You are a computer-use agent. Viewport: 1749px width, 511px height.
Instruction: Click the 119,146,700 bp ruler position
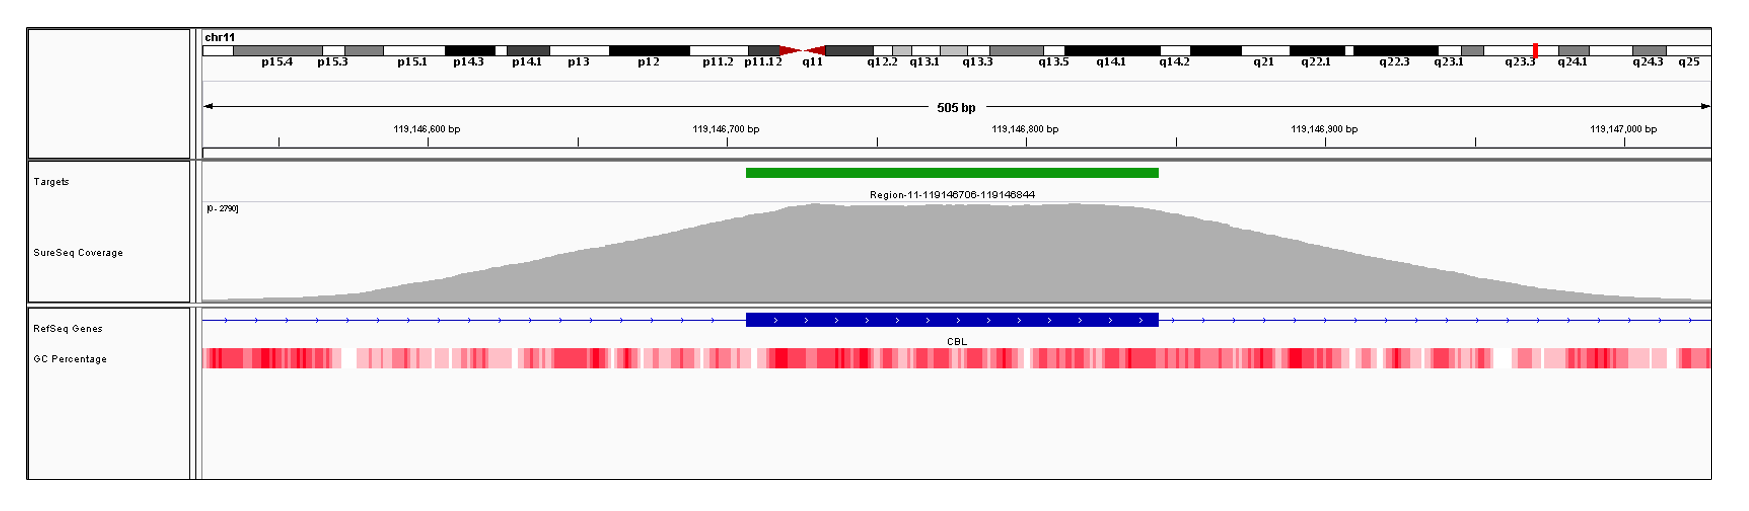(x=726, y=129)
